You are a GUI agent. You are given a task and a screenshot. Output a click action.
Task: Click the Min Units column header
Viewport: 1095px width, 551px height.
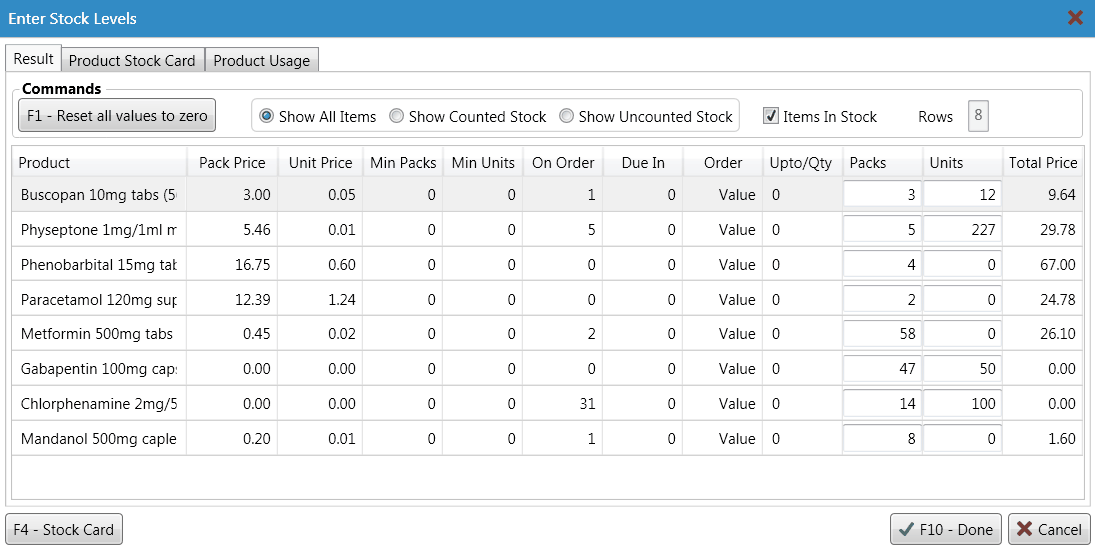click(483, 163)
